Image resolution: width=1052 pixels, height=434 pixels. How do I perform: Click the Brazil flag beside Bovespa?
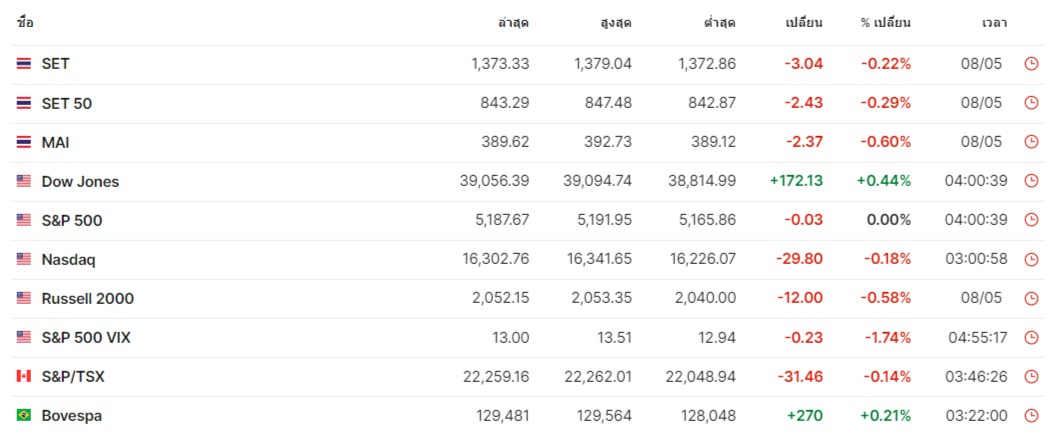pos(24,415)
